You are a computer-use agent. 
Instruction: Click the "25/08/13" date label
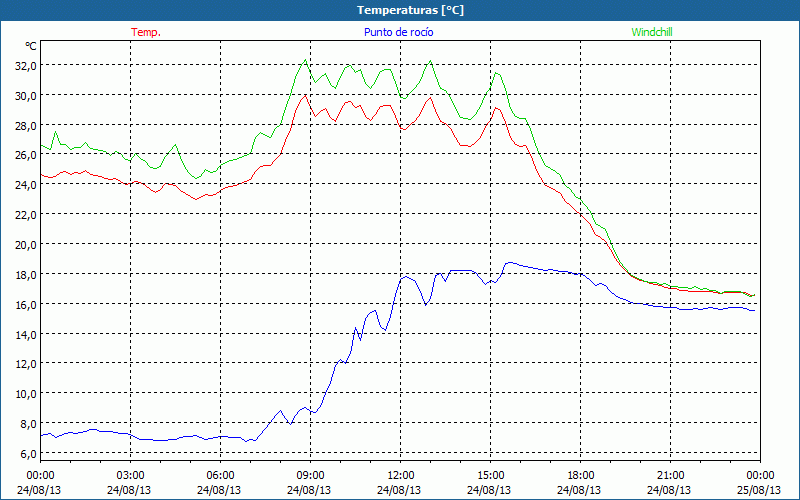[759, 490]
